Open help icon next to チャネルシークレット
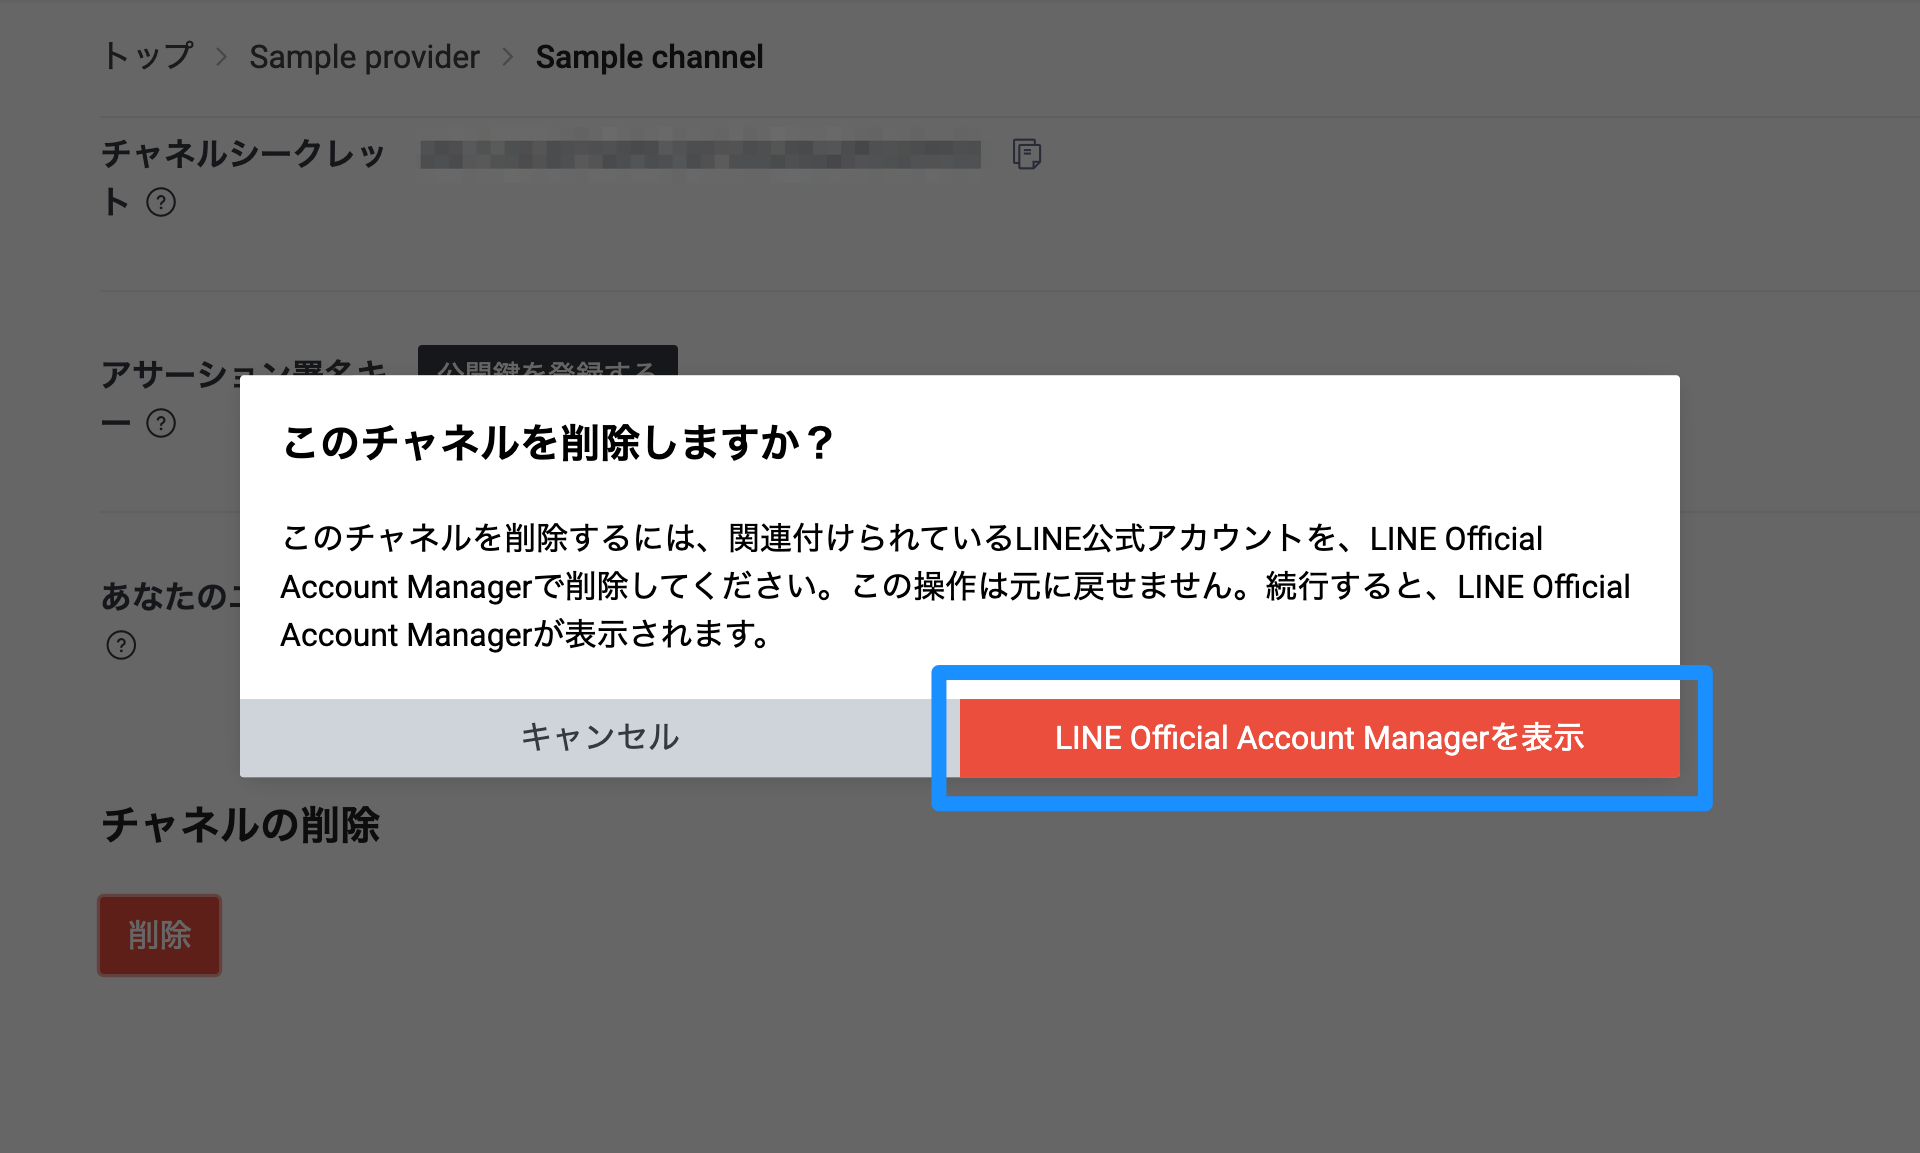 click(x=161, y=202)
